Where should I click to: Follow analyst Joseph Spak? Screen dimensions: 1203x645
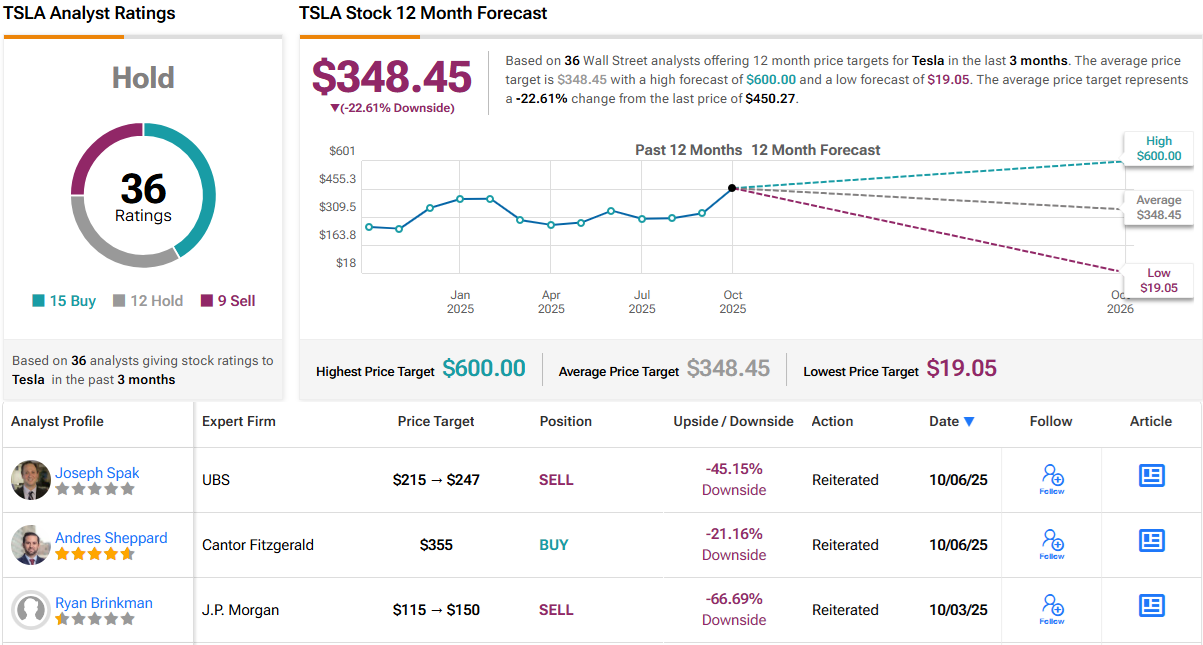pyautogui.click(x=1051, y=478)
